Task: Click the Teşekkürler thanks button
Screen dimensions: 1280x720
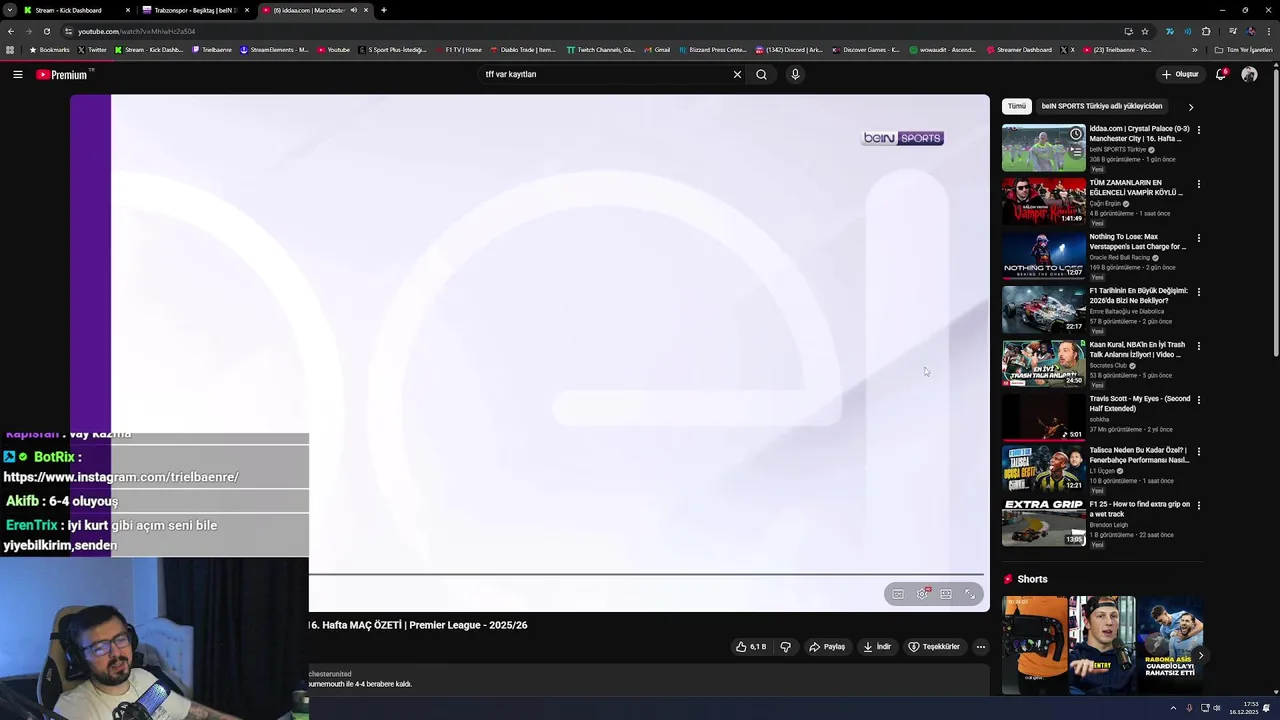Action: 934,647
